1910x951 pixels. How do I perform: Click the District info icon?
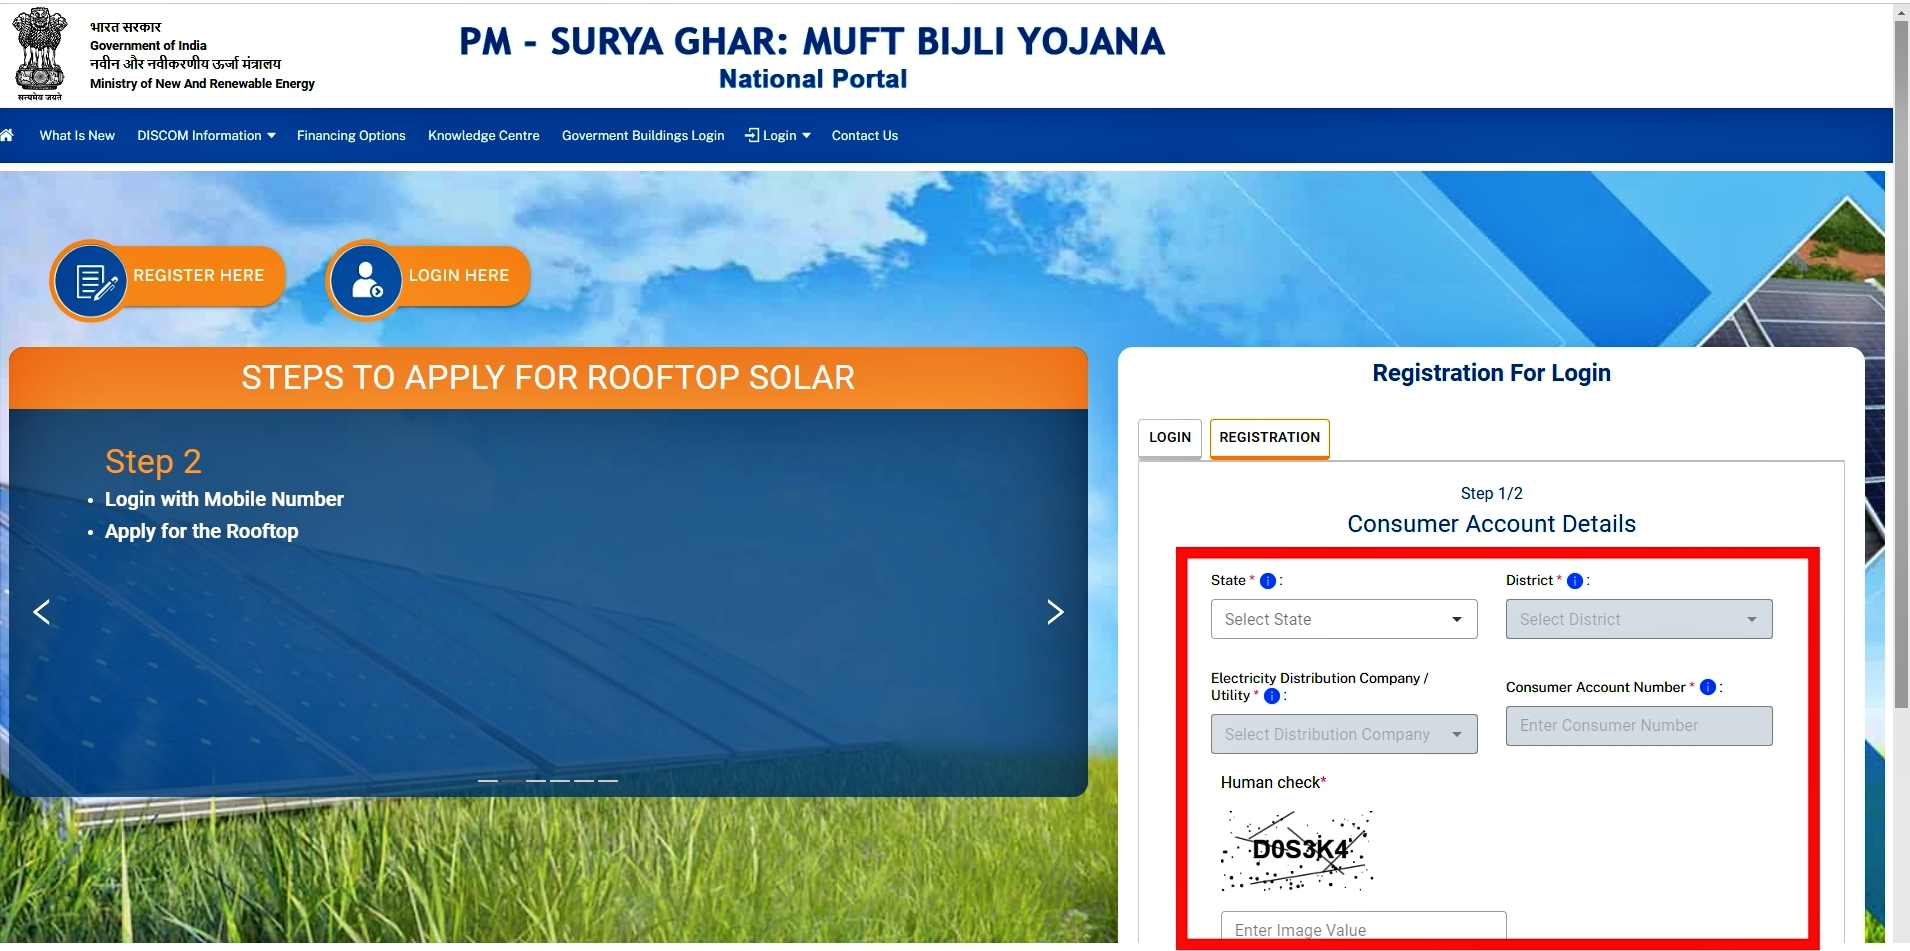(1575, 581)
